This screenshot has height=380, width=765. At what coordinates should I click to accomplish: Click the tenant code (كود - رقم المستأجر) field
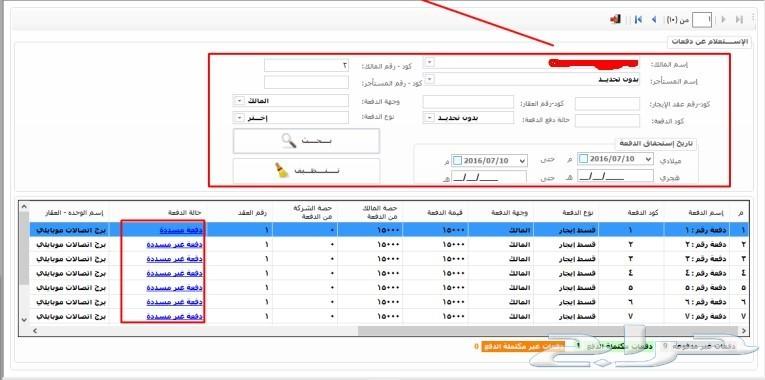click(306, 82)
